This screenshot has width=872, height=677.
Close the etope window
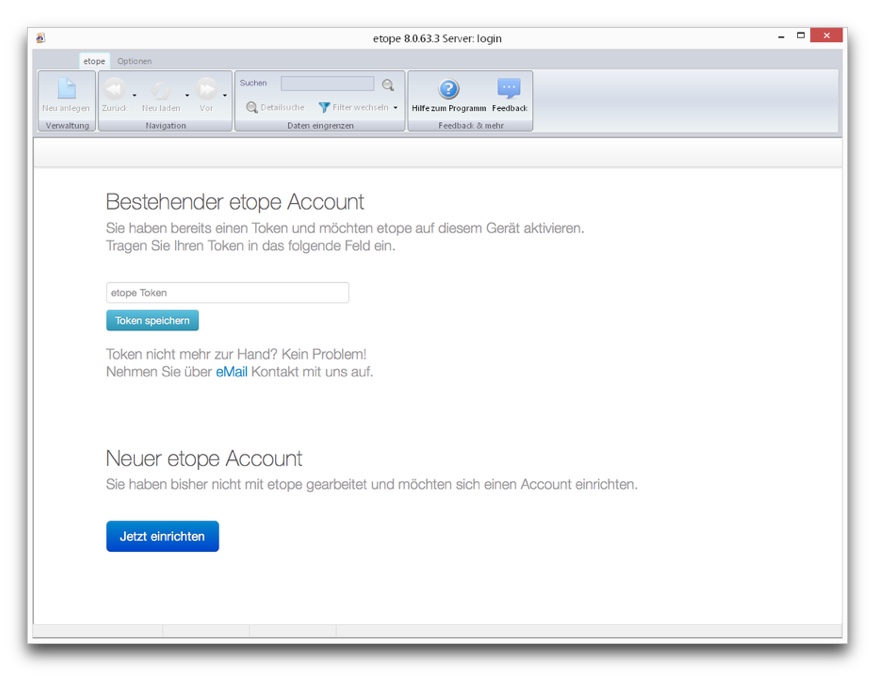[826, 35]
